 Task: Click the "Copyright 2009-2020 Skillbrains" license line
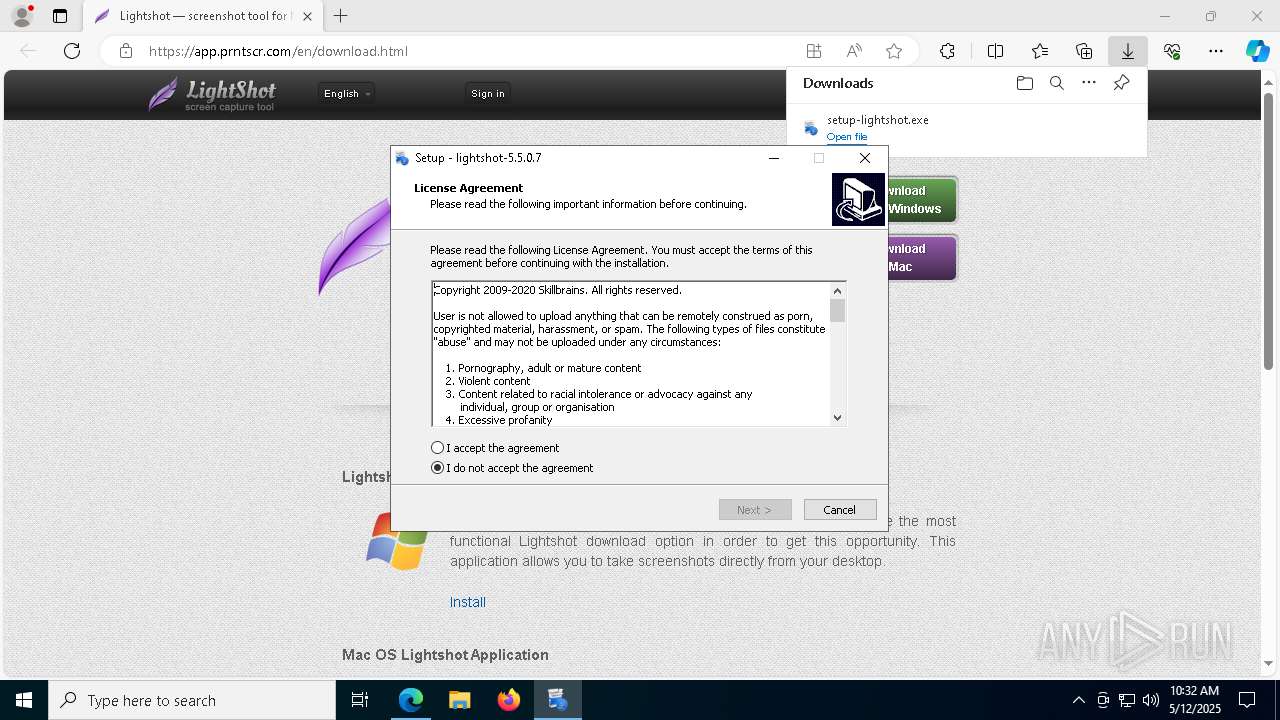(557, 290)
